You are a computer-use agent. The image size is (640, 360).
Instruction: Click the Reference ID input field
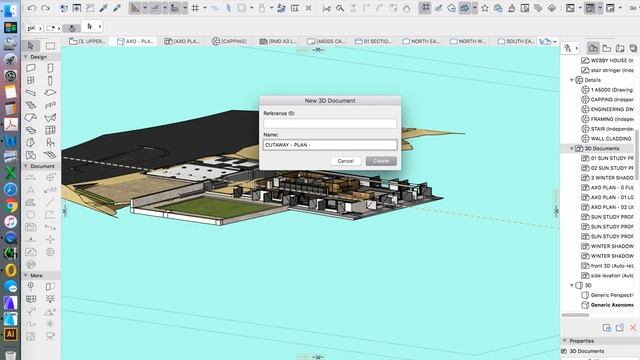point(330,124)
